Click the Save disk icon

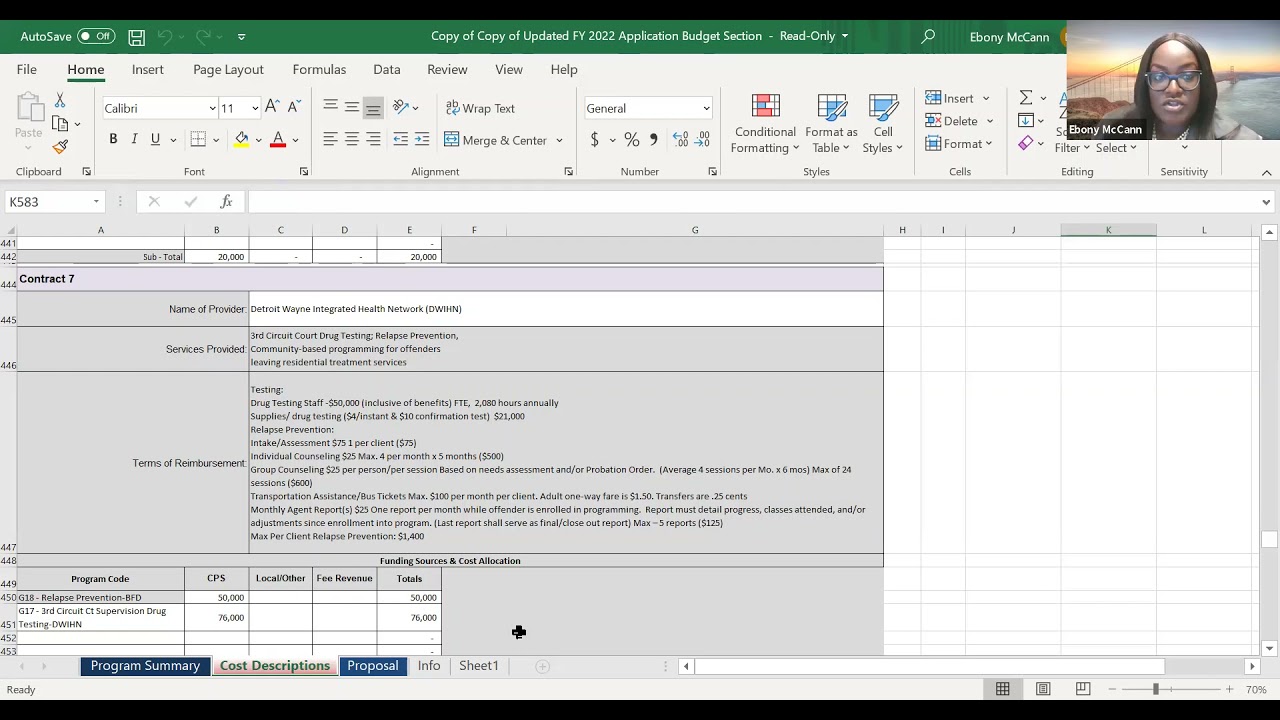[136, 37]
